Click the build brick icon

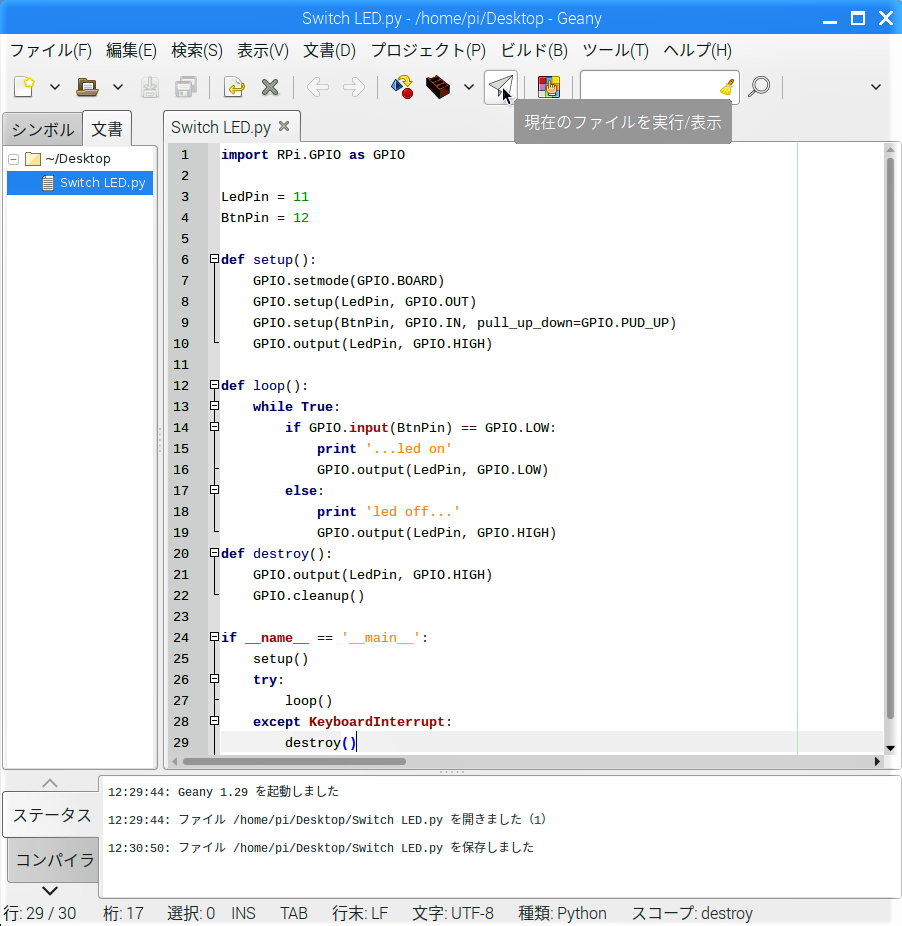coord(437,87)
